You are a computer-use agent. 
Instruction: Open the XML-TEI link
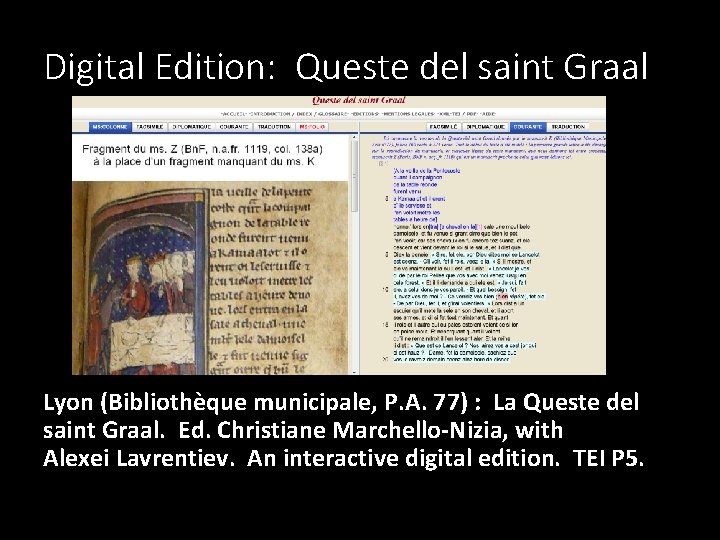point(450,114)
